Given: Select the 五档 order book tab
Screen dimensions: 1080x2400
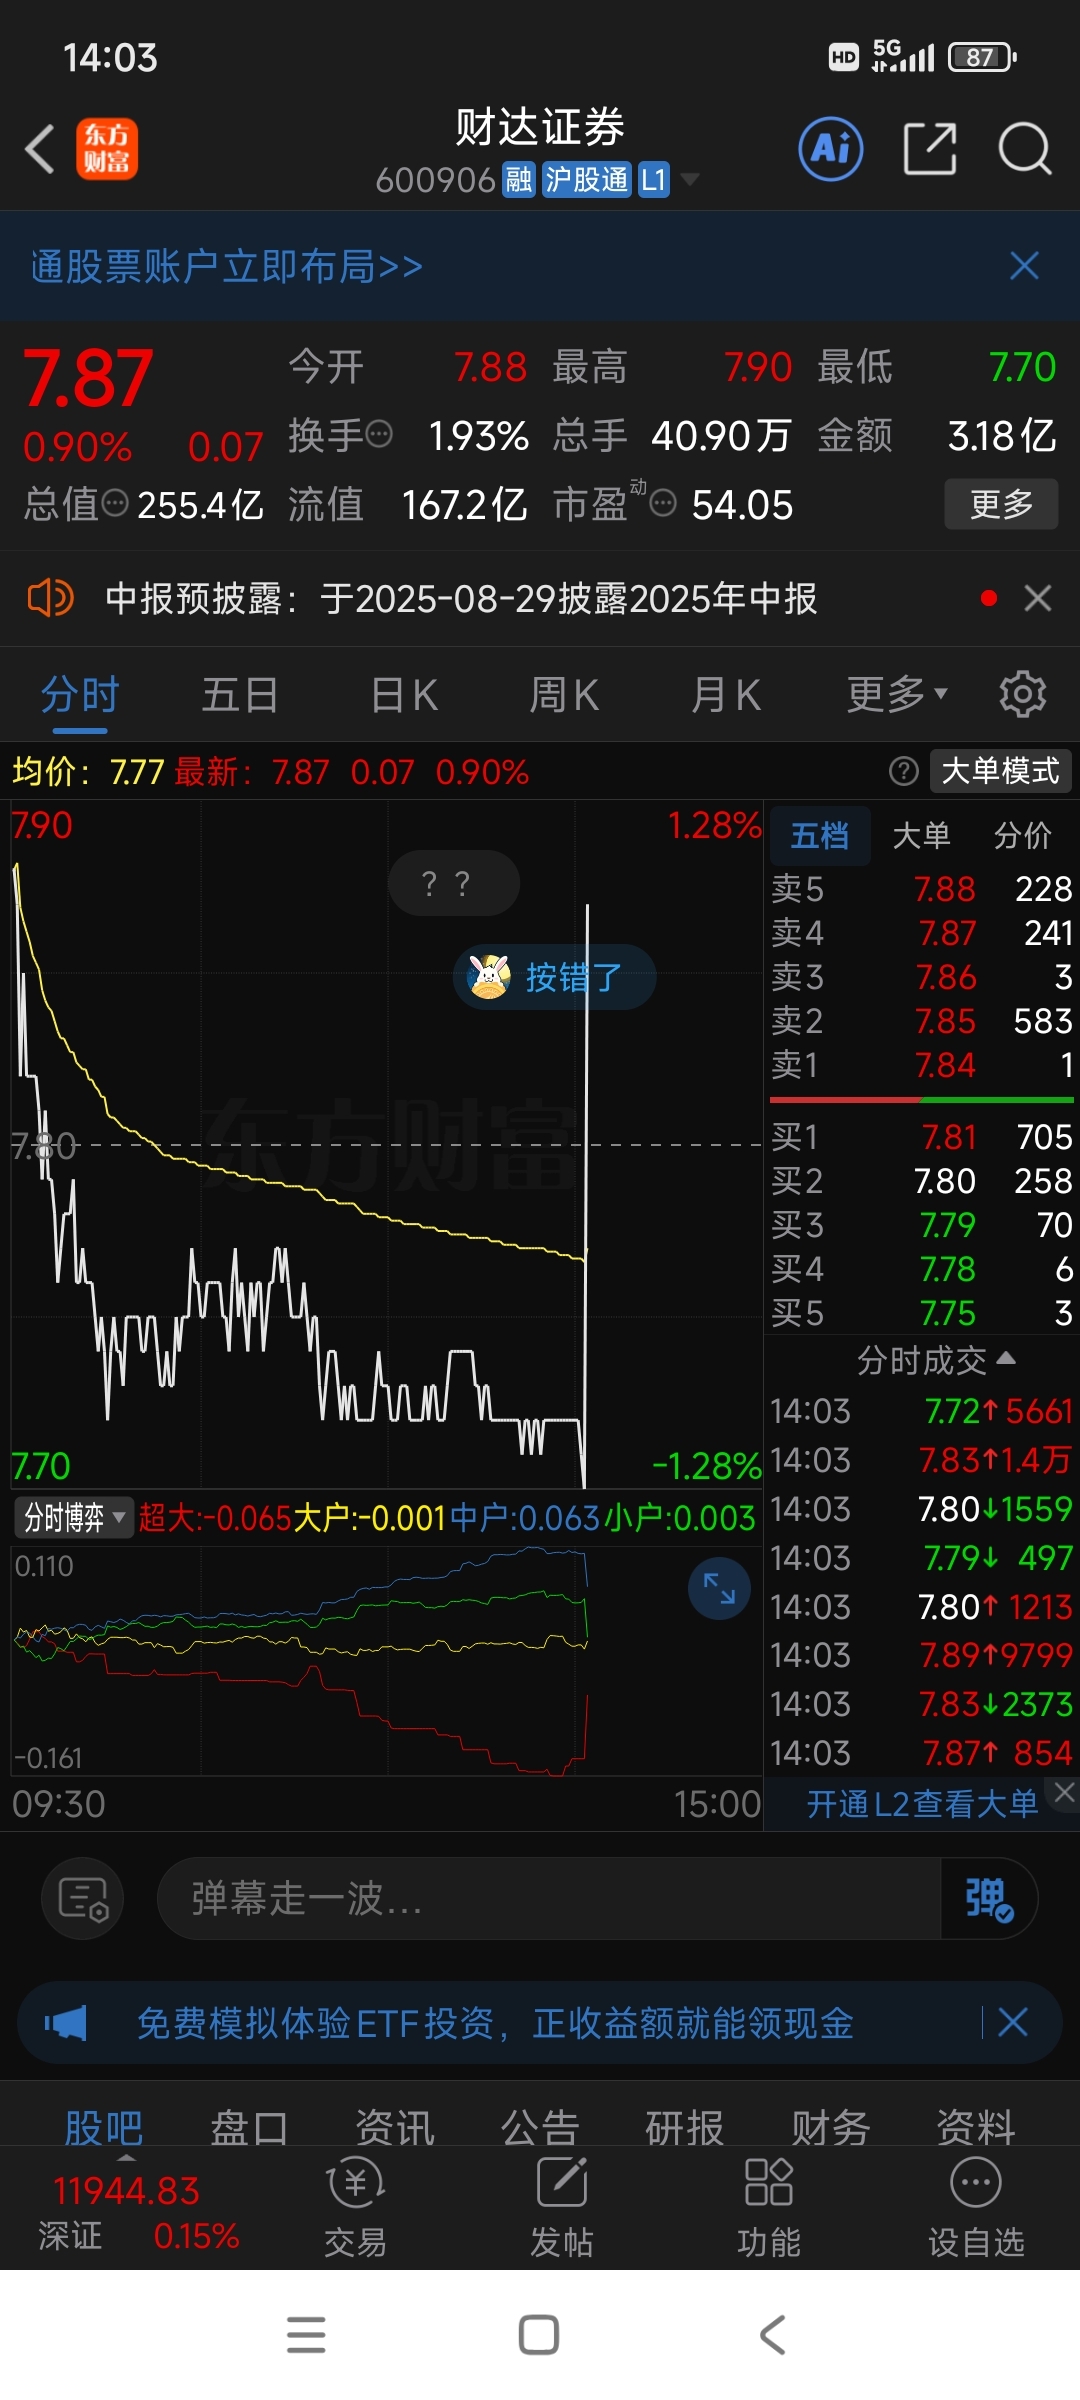Looking at the screenshot, I should tap(819, 835).
